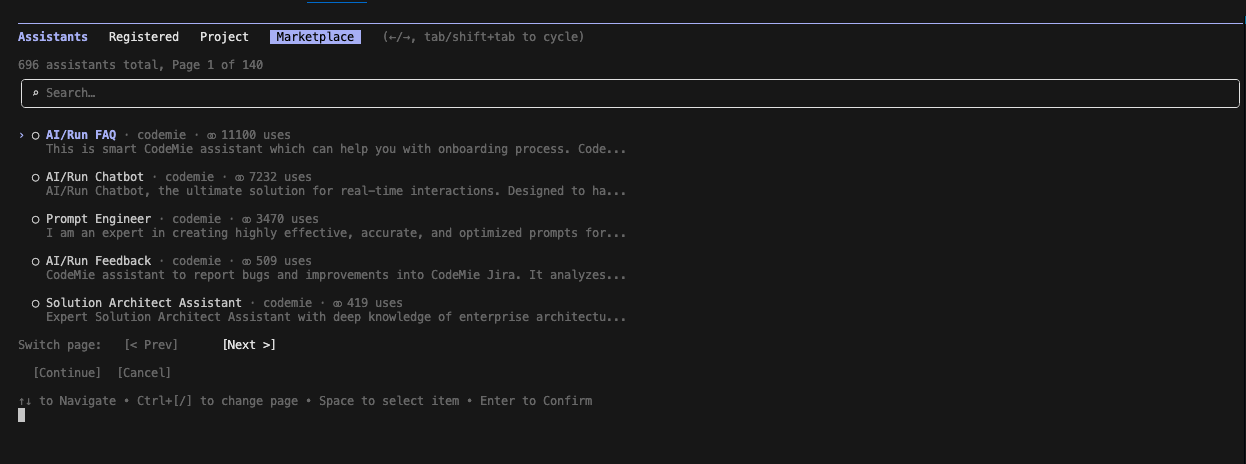Click the uses icon beside 3470 uses
Screen dimensions: 1246x464
(246, 219)
